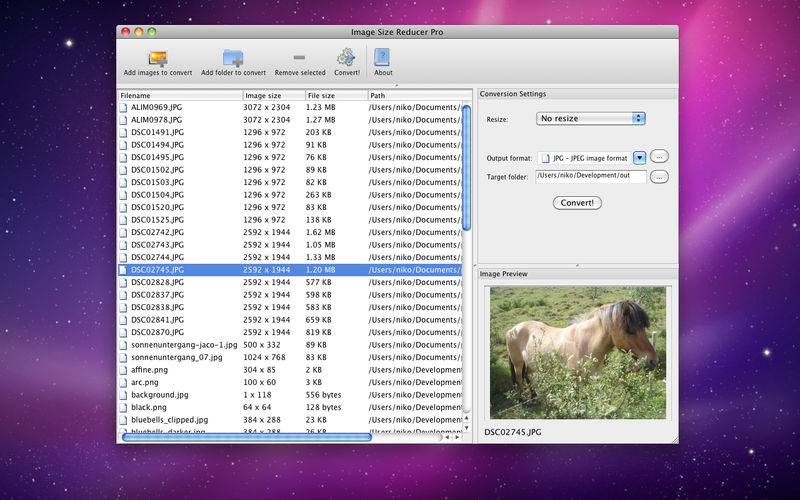Click file icon beside DSC01525.JPG
This screenshot has height=500, width=800.
[123, 220]
